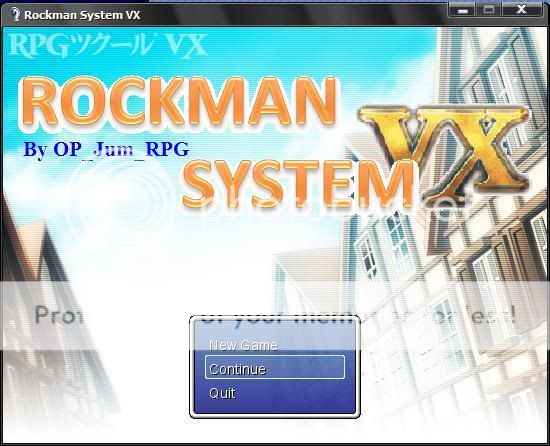Close the Rockman System VX window
Image resolution: width=550 pixels, height=446 pixels.
[x=522, y=10]
